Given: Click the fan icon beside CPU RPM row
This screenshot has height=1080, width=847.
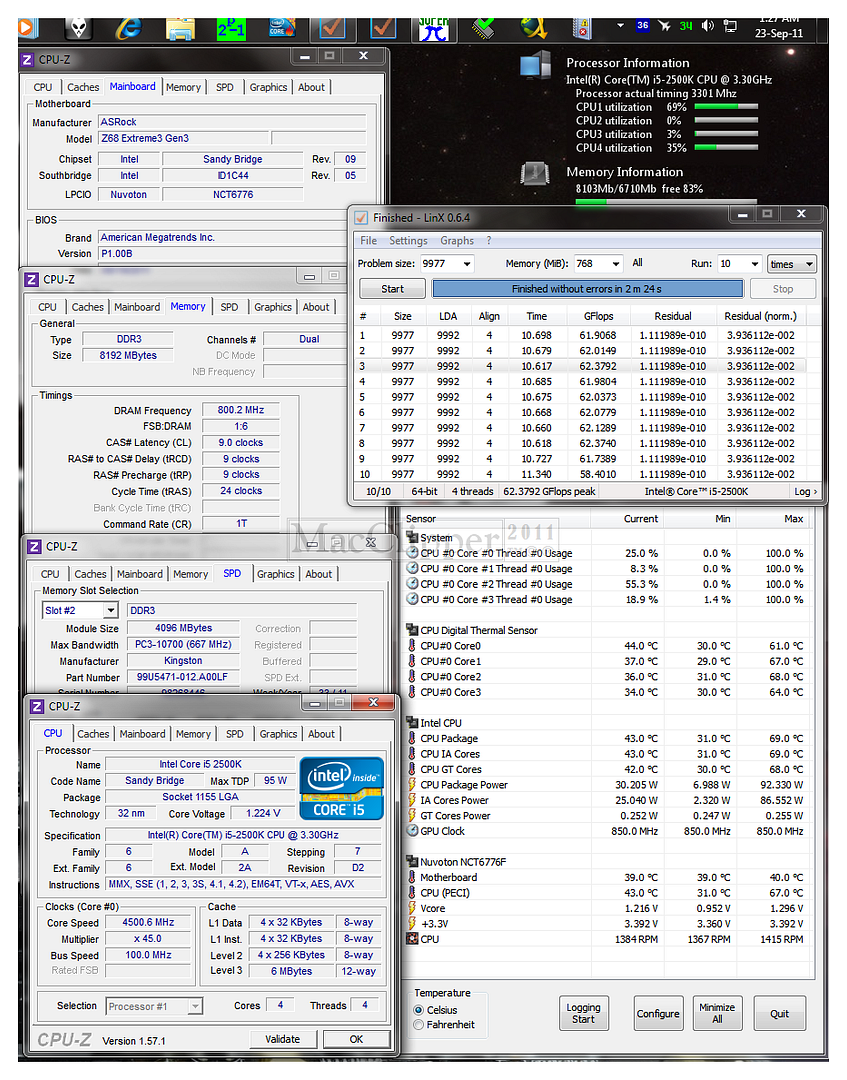Looking at the screenshot, I should (412, 939).
